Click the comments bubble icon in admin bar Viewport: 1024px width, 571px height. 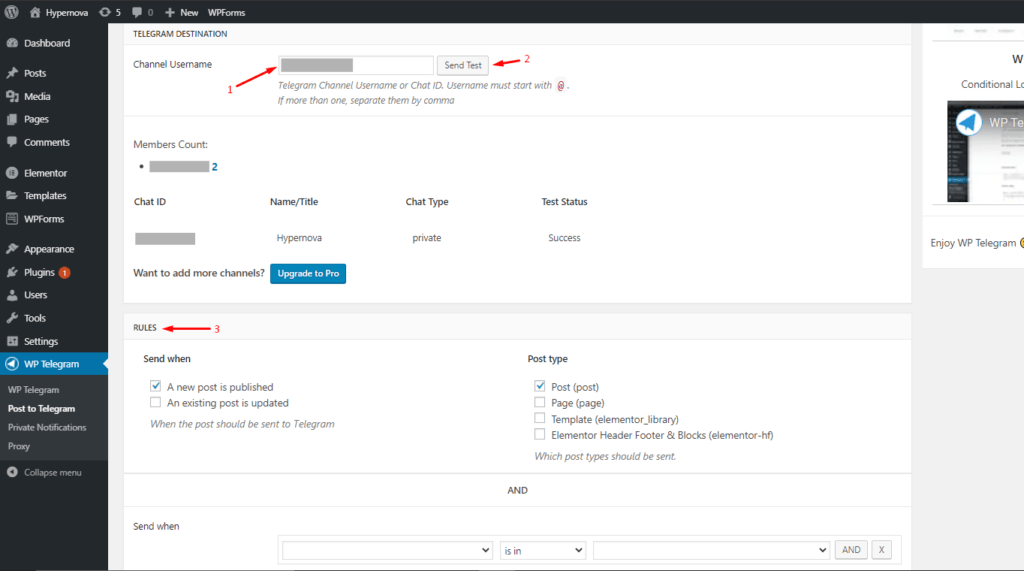click(136, 12)
